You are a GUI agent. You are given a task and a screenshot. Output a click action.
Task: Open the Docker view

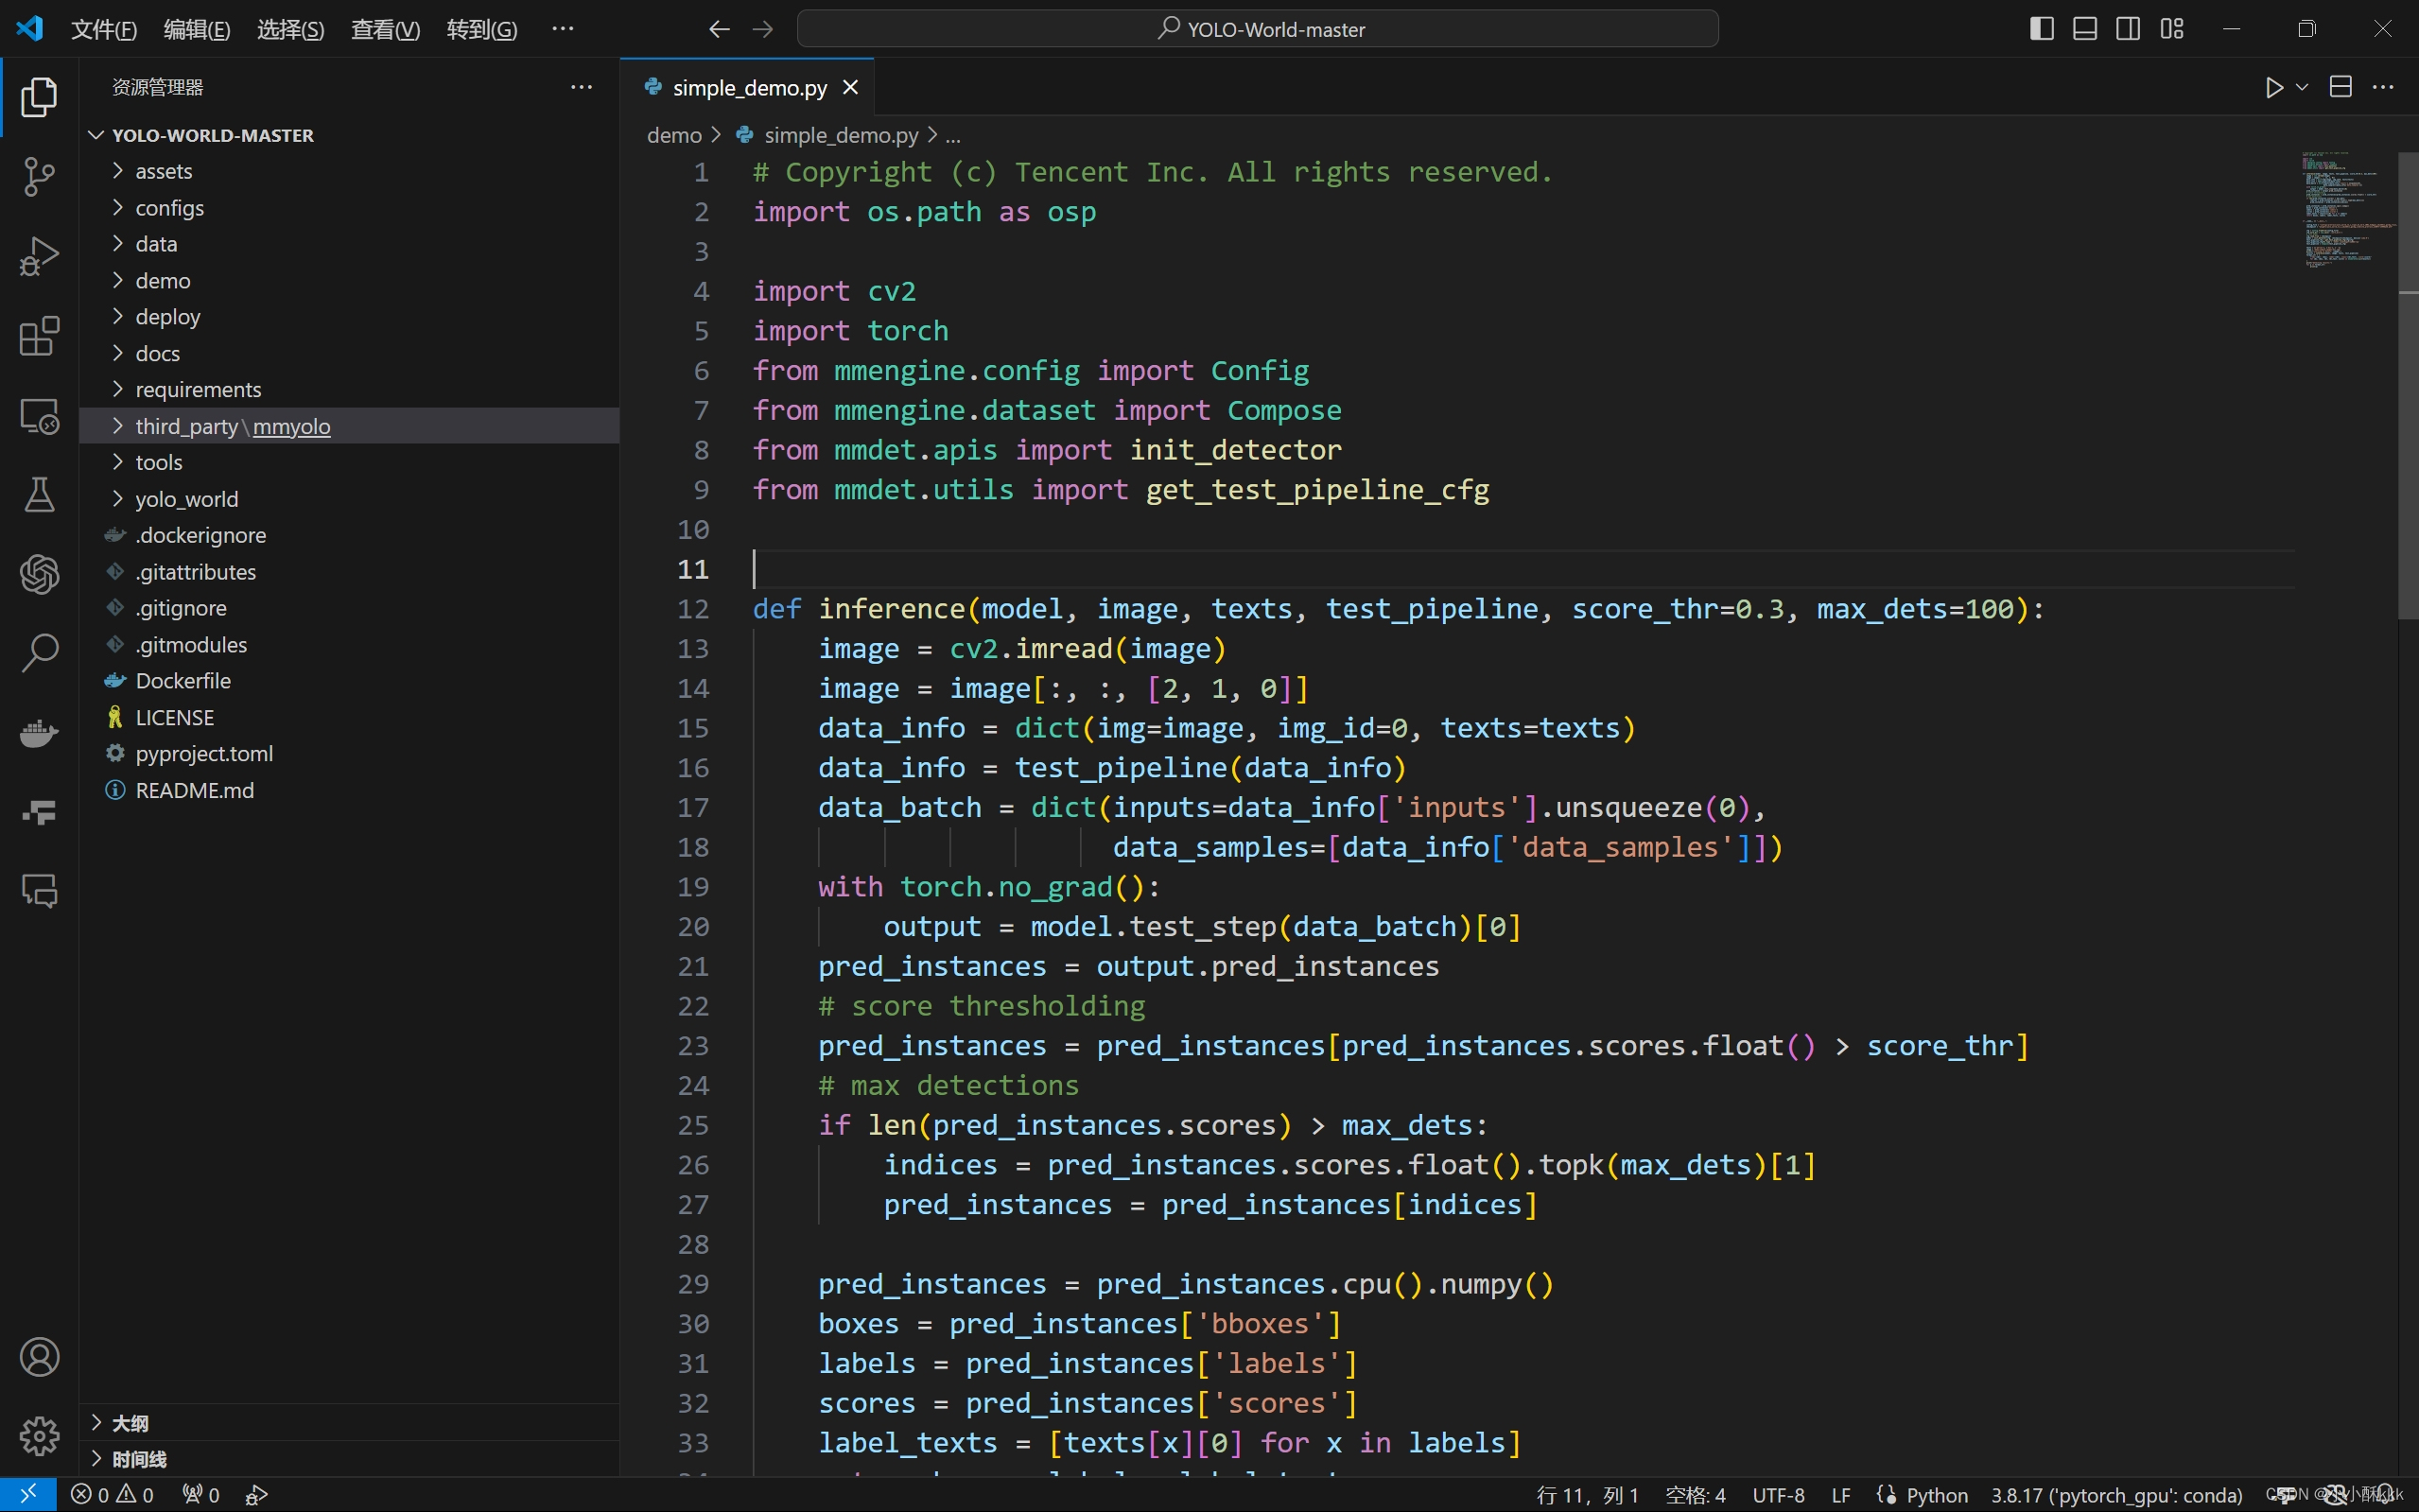[39, 733]
